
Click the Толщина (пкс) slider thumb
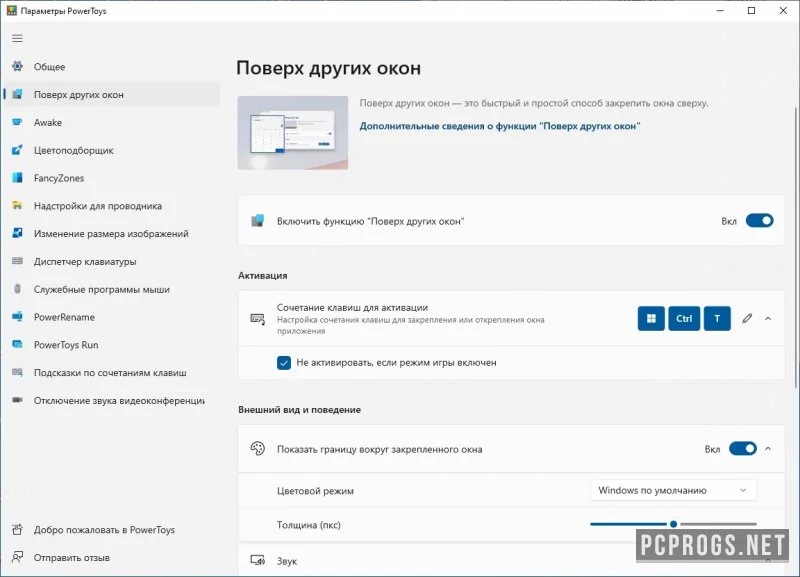click(673, 524)
